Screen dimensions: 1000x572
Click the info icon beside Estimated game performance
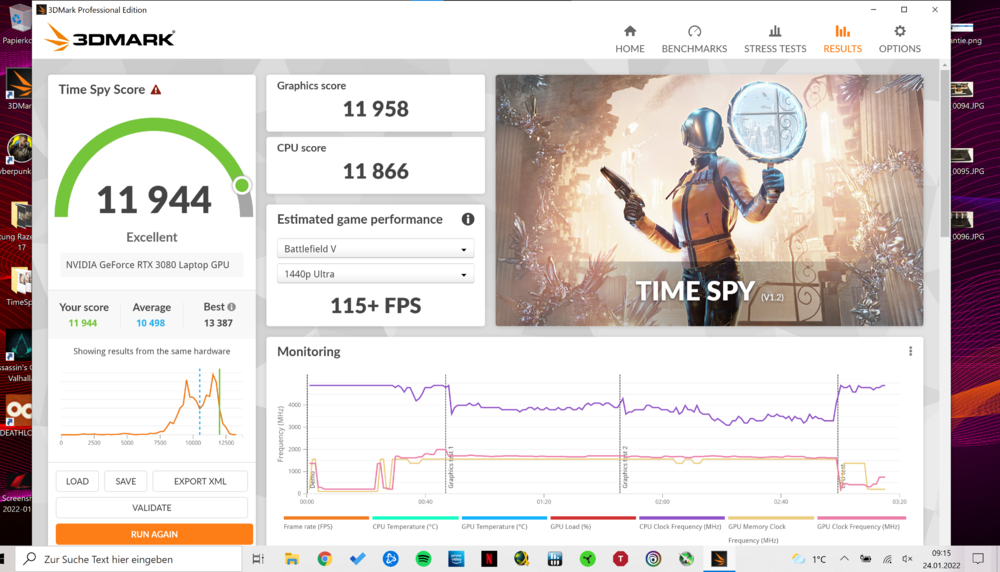coord(467,219)
